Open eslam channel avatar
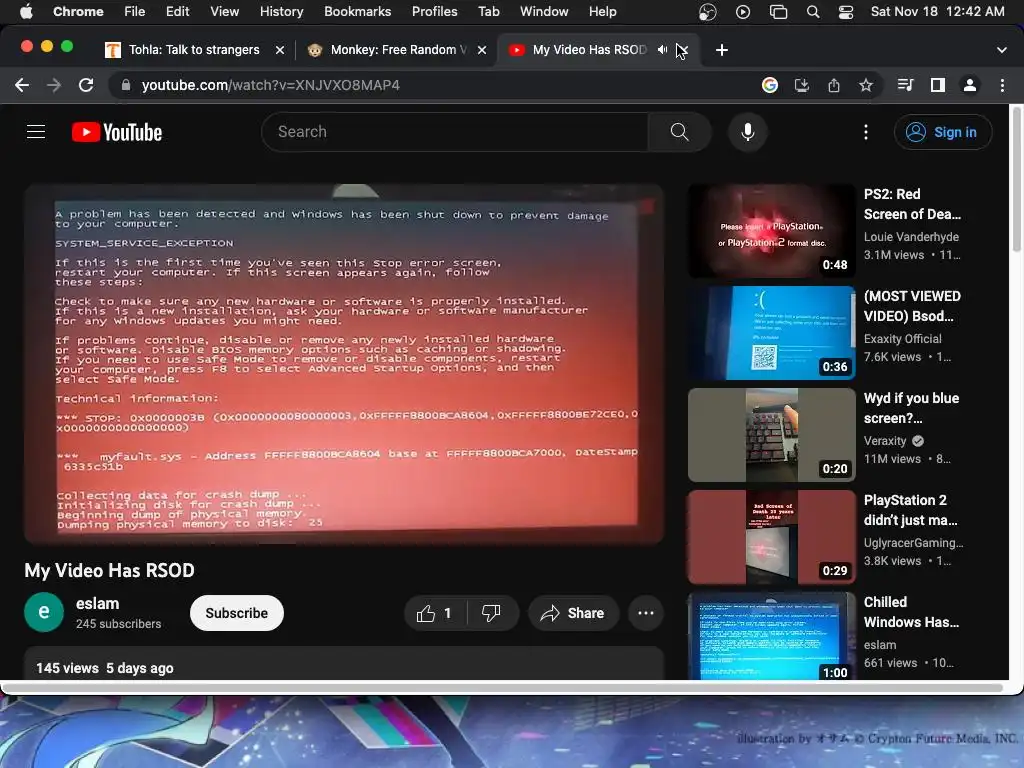The image size is (1024, 768). [x=44, y=612]
